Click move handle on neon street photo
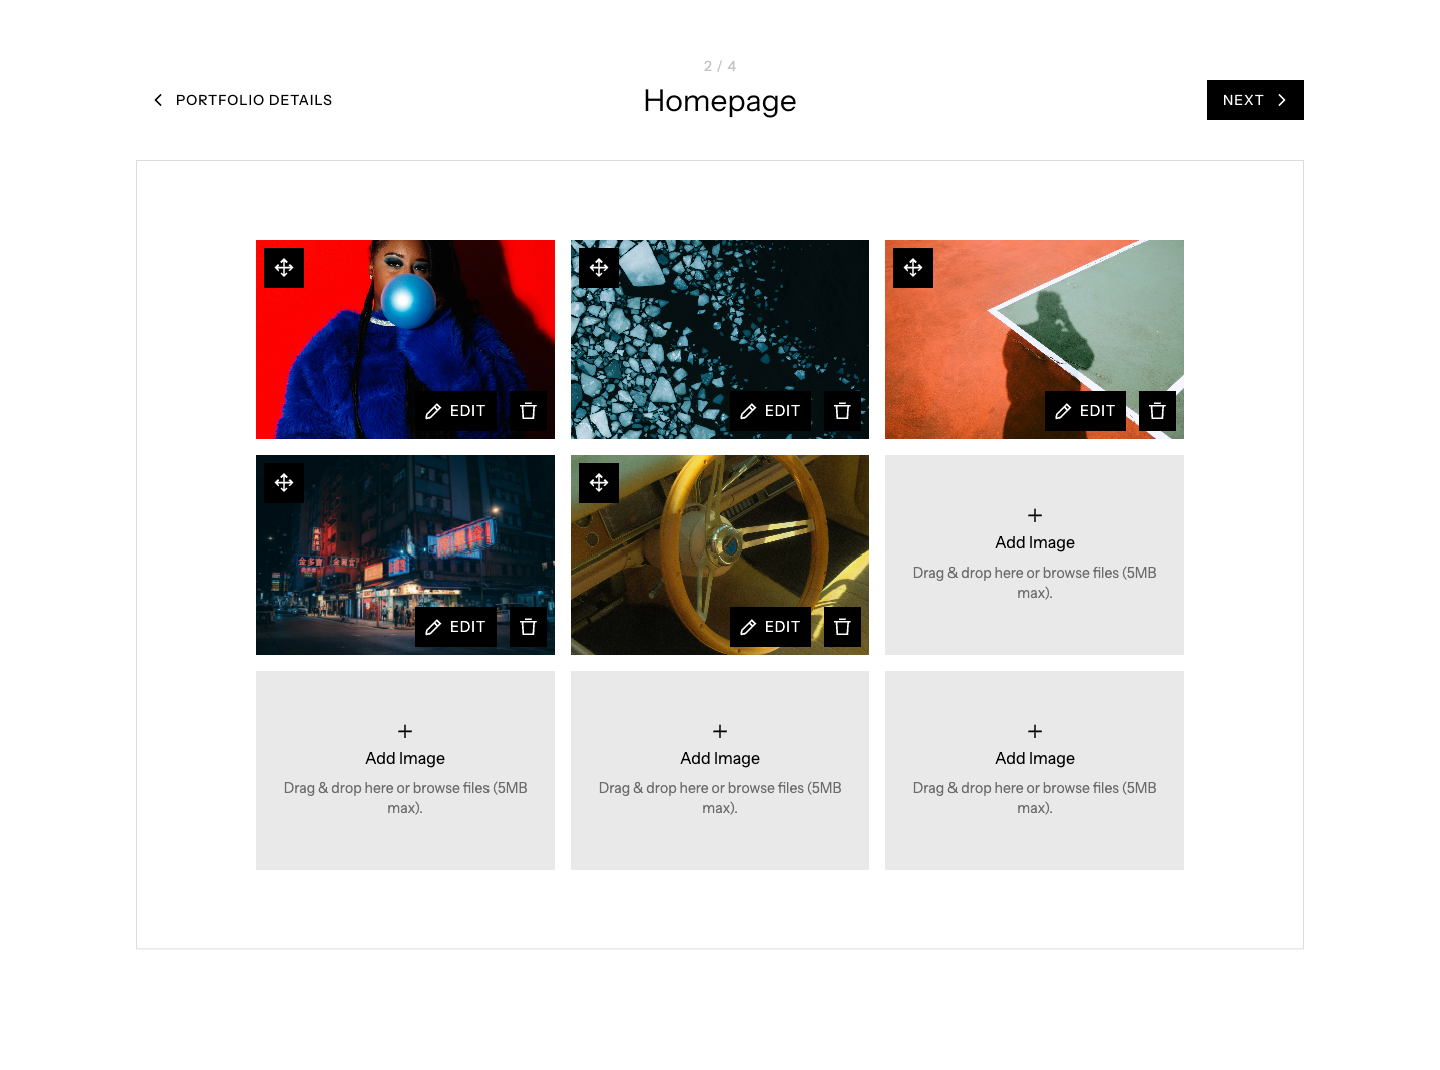This screenshot has height=1070, width=1440. click(x=284, y=483)
